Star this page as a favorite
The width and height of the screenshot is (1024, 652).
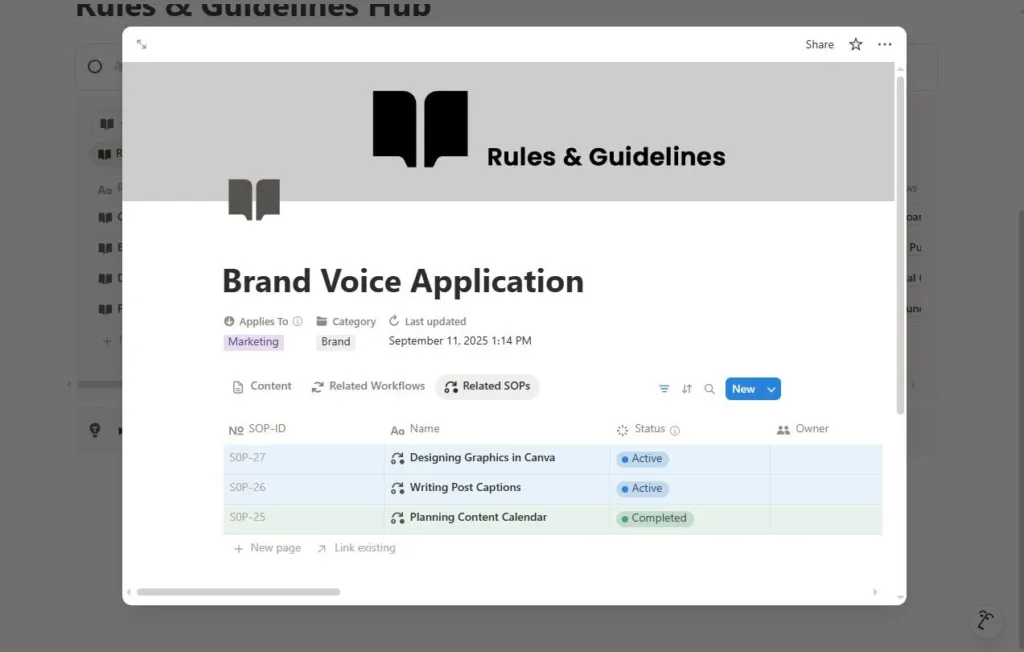click(855, 45)
